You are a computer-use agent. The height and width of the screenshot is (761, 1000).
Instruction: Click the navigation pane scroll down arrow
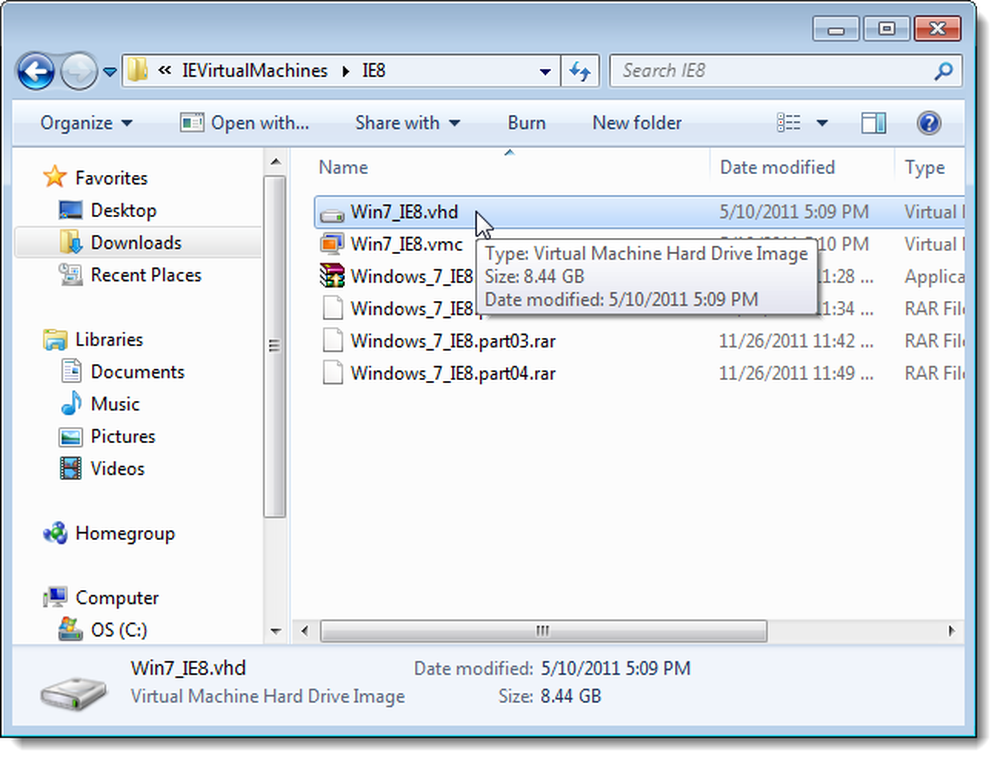(x=276, y=632)
